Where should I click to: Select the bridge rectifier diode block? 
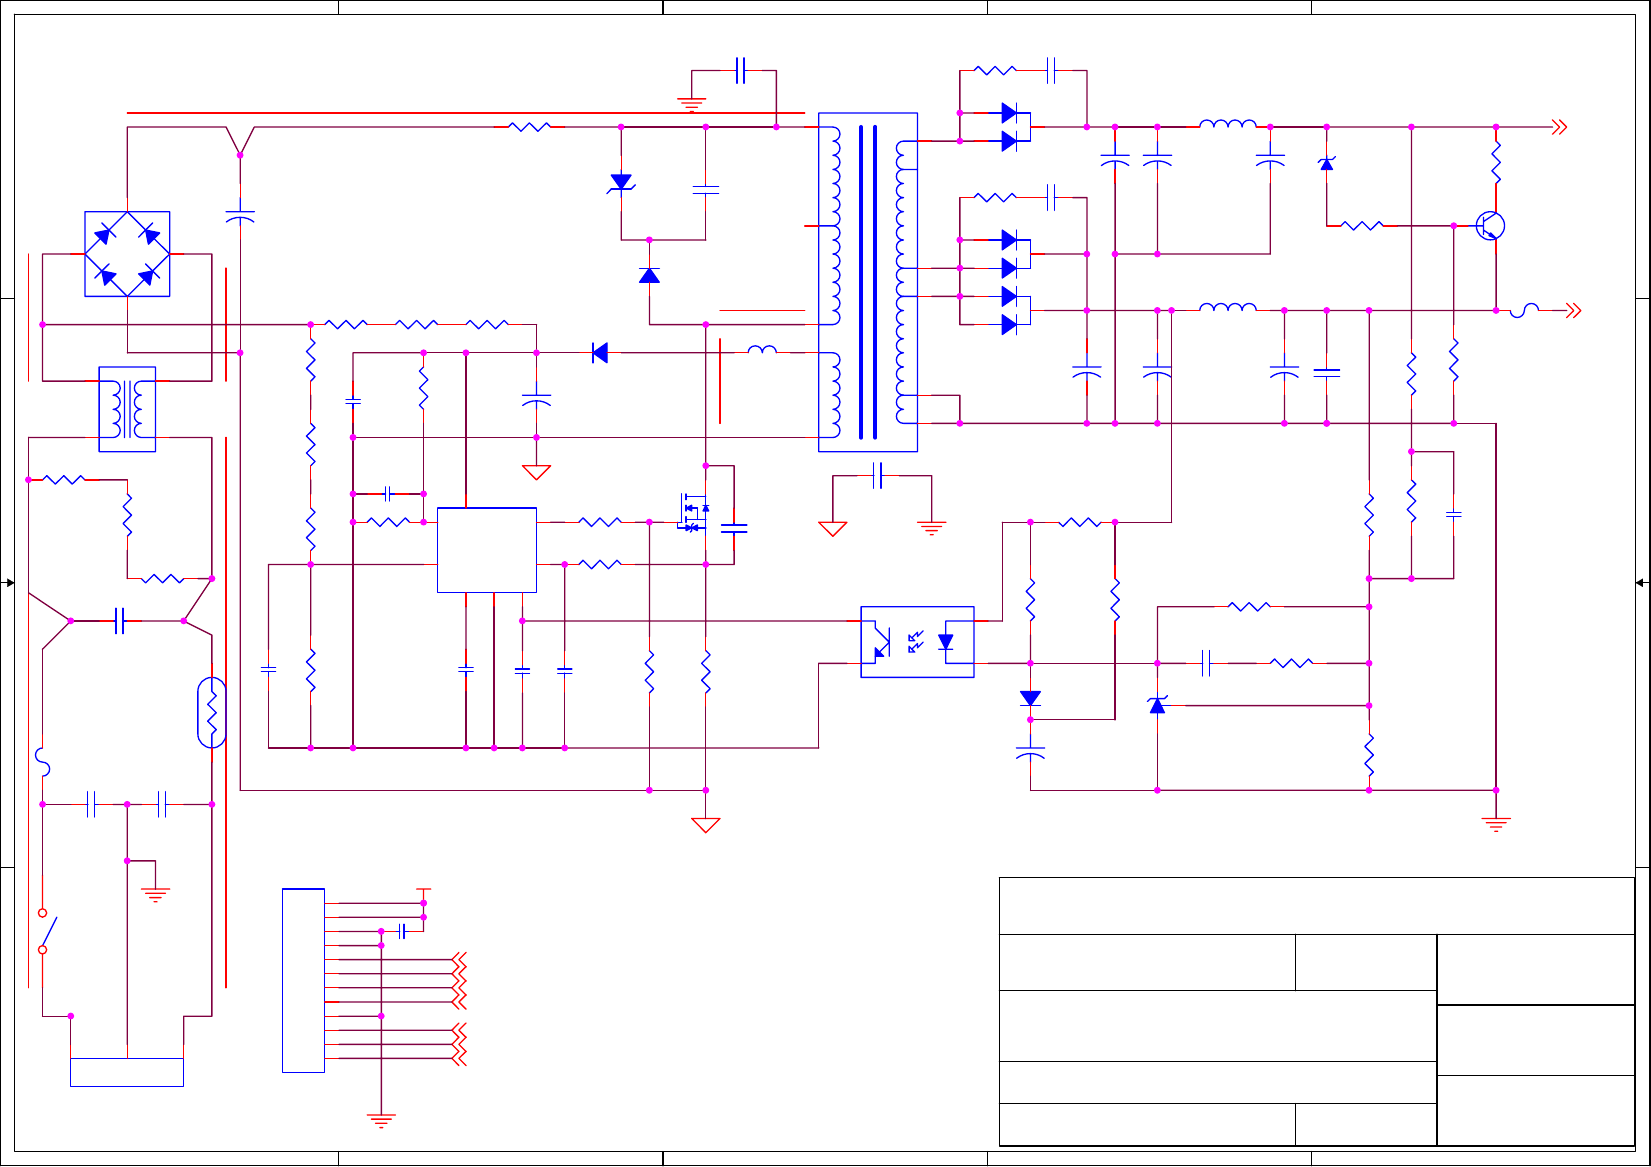pos(127,254)
